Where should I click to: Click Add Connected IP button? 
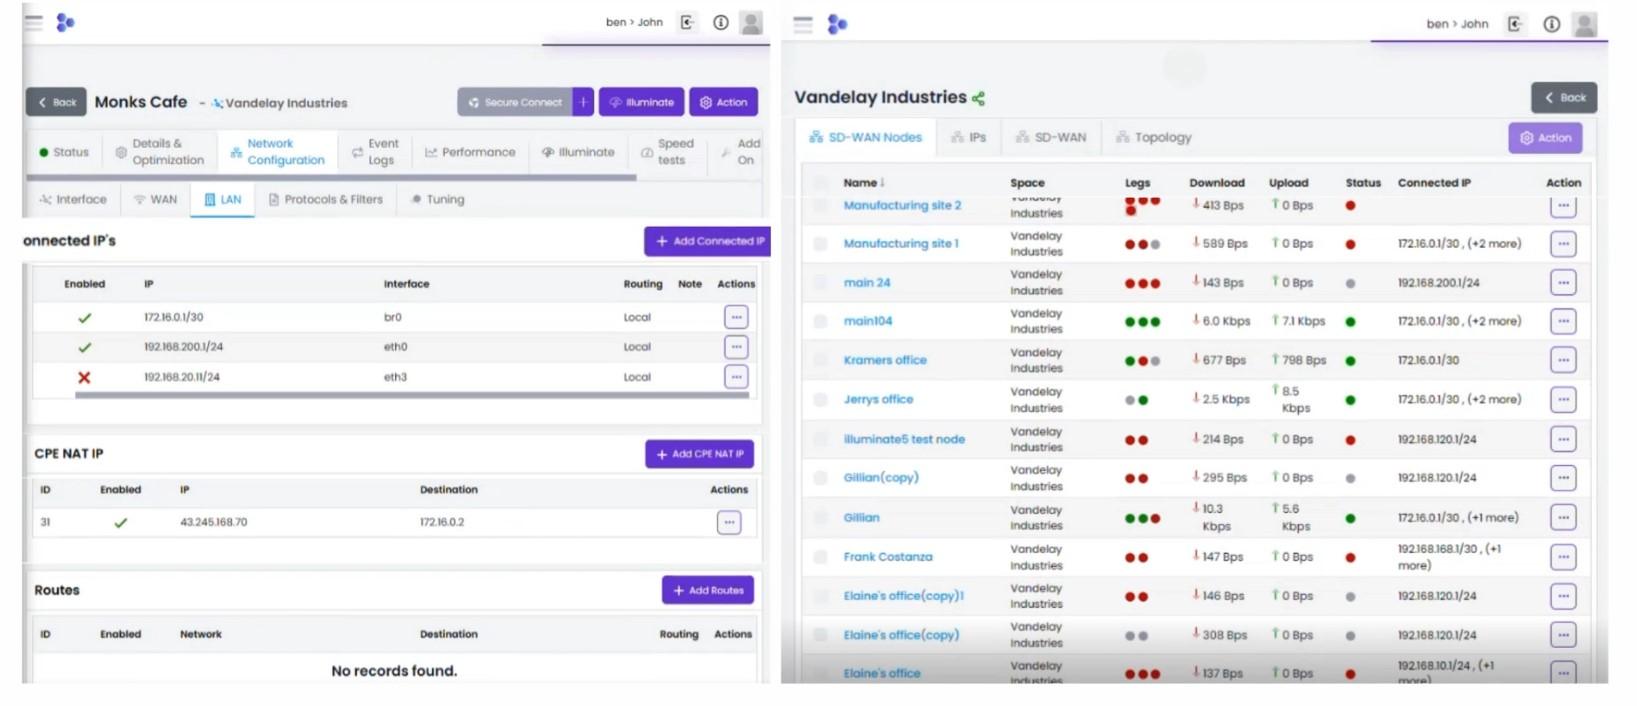pyautogui.click(x=708, y=241)
